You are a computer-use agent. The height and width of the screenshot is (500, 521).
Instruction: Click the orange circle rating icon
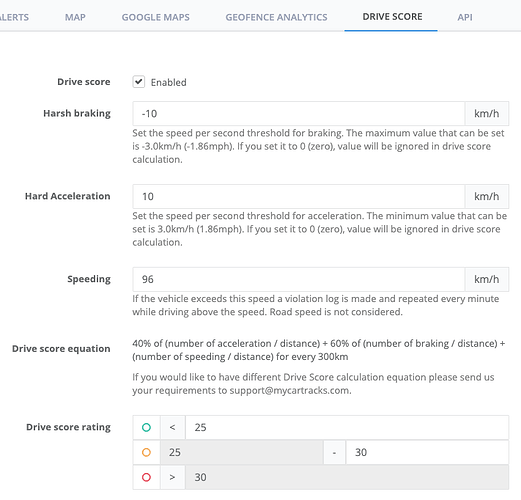[x=146, y=452]
